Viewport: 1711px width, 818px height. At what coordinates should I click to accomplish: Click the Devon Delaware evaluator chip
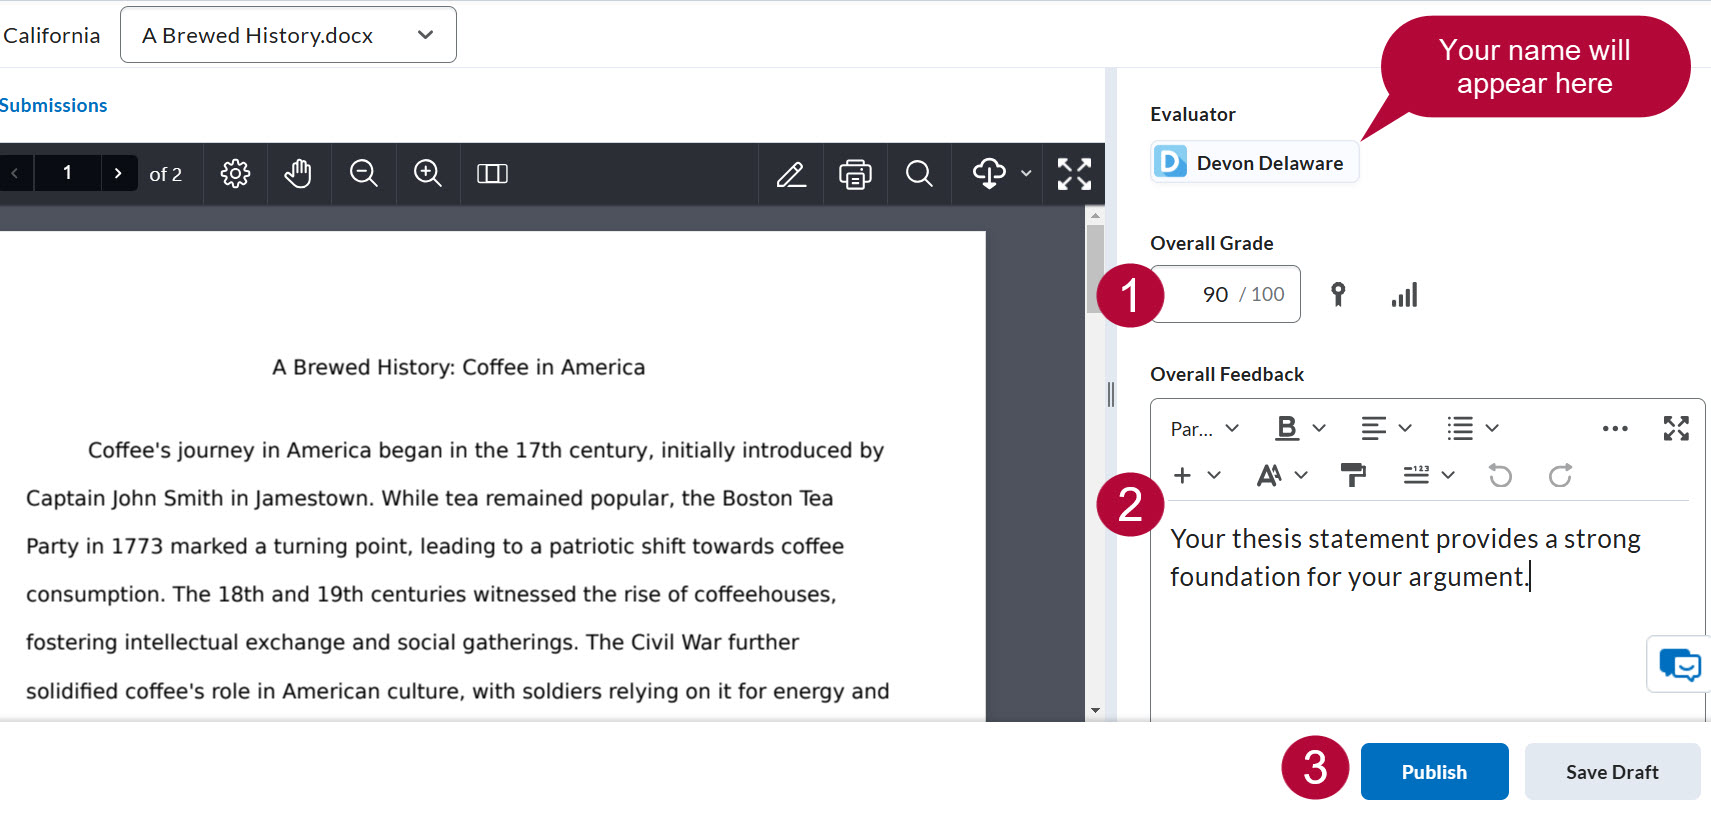tap(1254, 163)
